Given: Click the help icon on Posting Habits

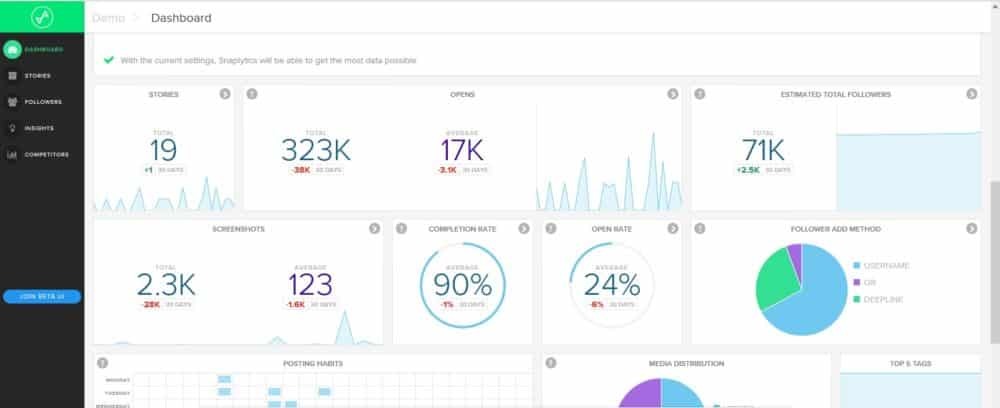Looking at the screenshot, I should (x=103, y=363).
